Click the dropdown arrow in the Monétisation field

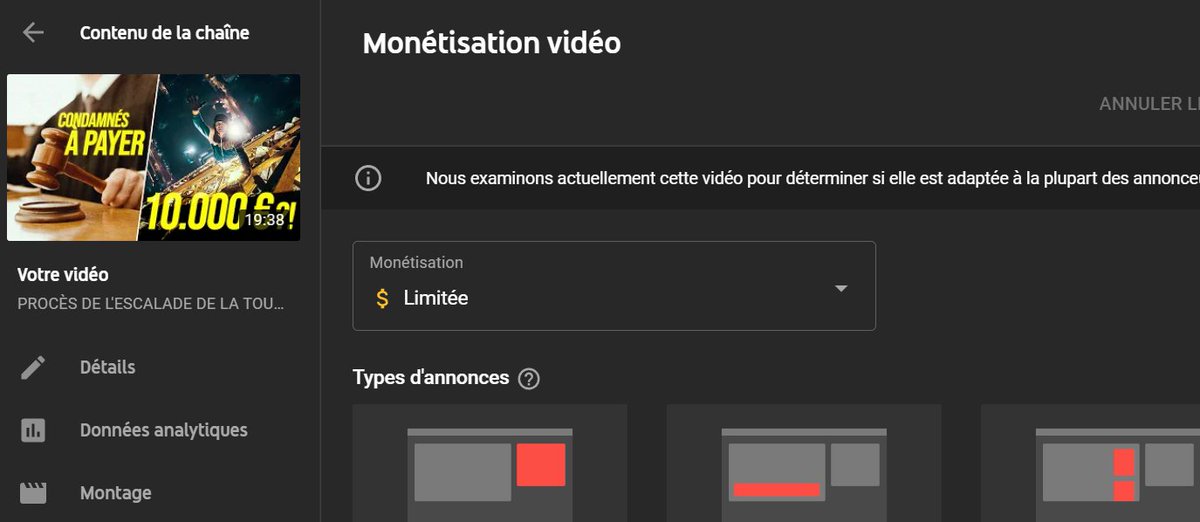(x=841, y=289)
